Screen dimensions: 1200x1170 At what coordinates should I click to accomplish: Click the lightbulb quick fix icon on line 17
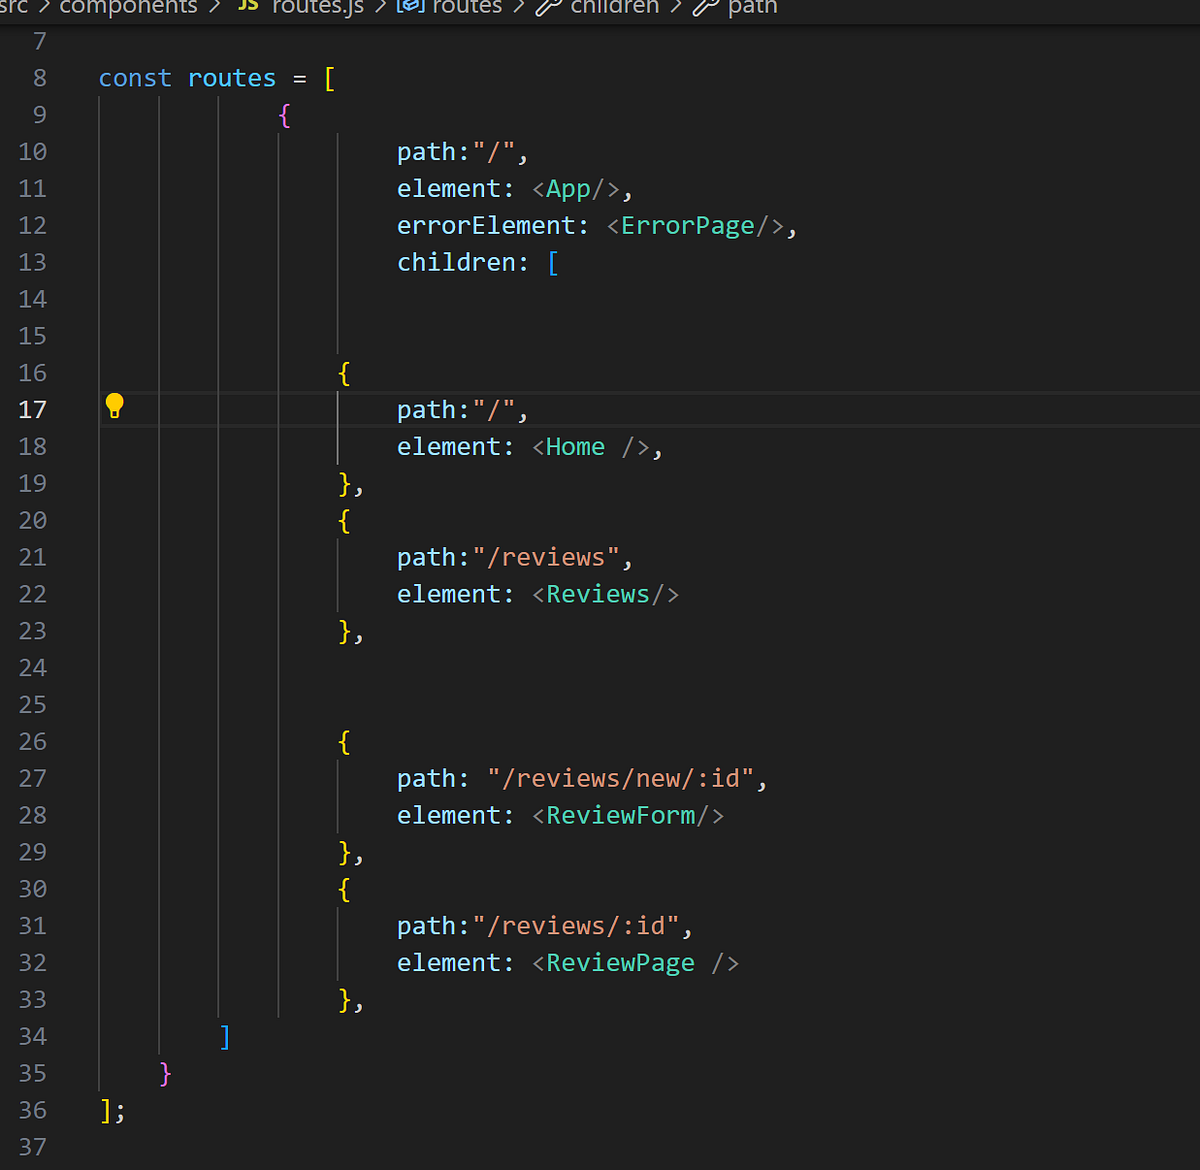pyautogui.click(x=114, y=406)
